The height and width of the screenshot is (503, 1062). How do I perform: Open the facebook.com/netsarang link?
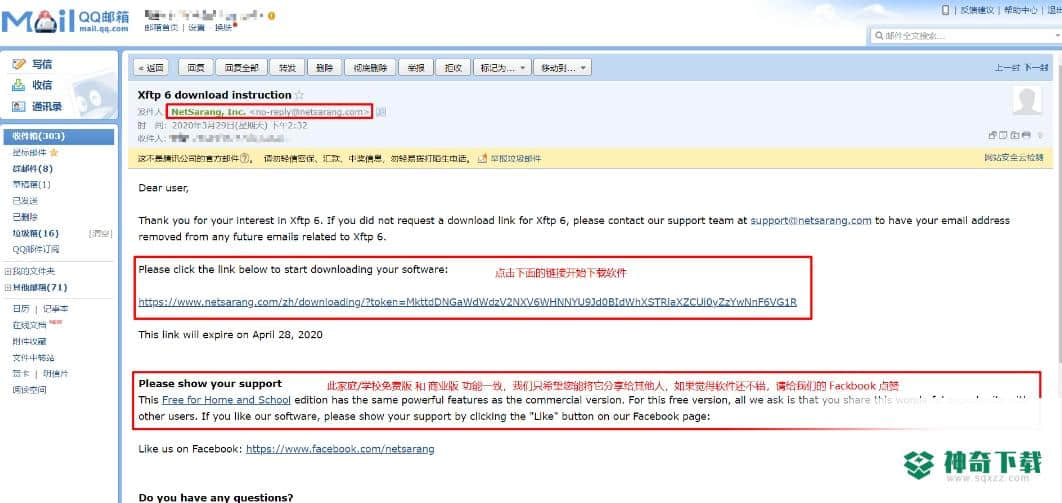[340, 449]
